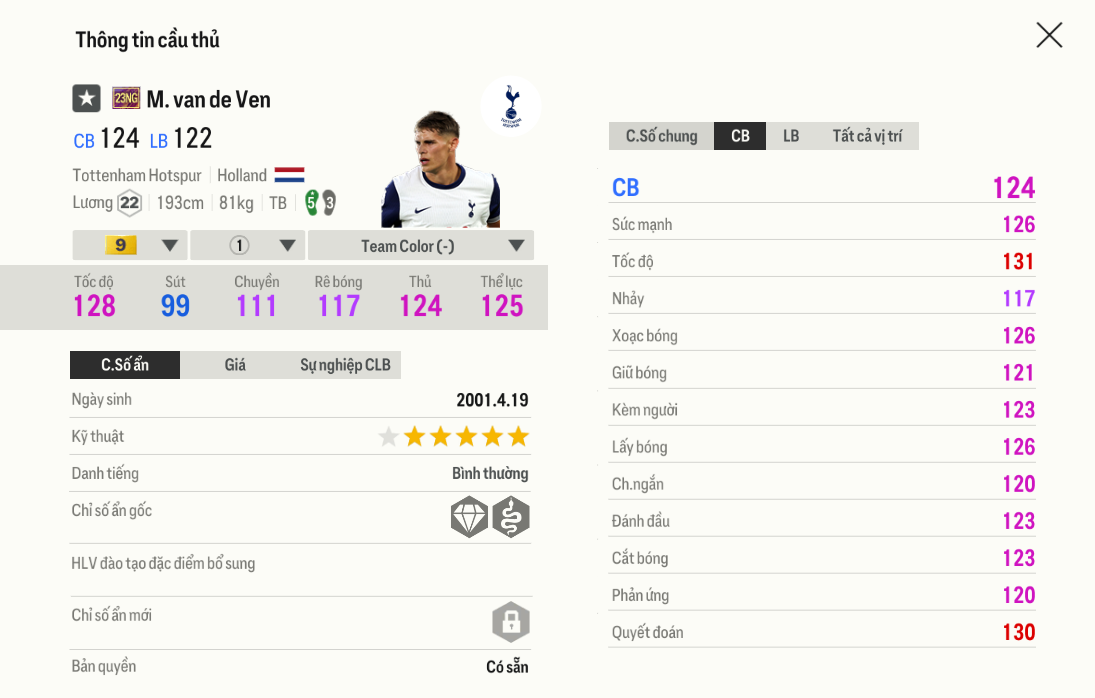Select the C.Số chung stats tab
The image size is (1095, 698).
[661, 136]
